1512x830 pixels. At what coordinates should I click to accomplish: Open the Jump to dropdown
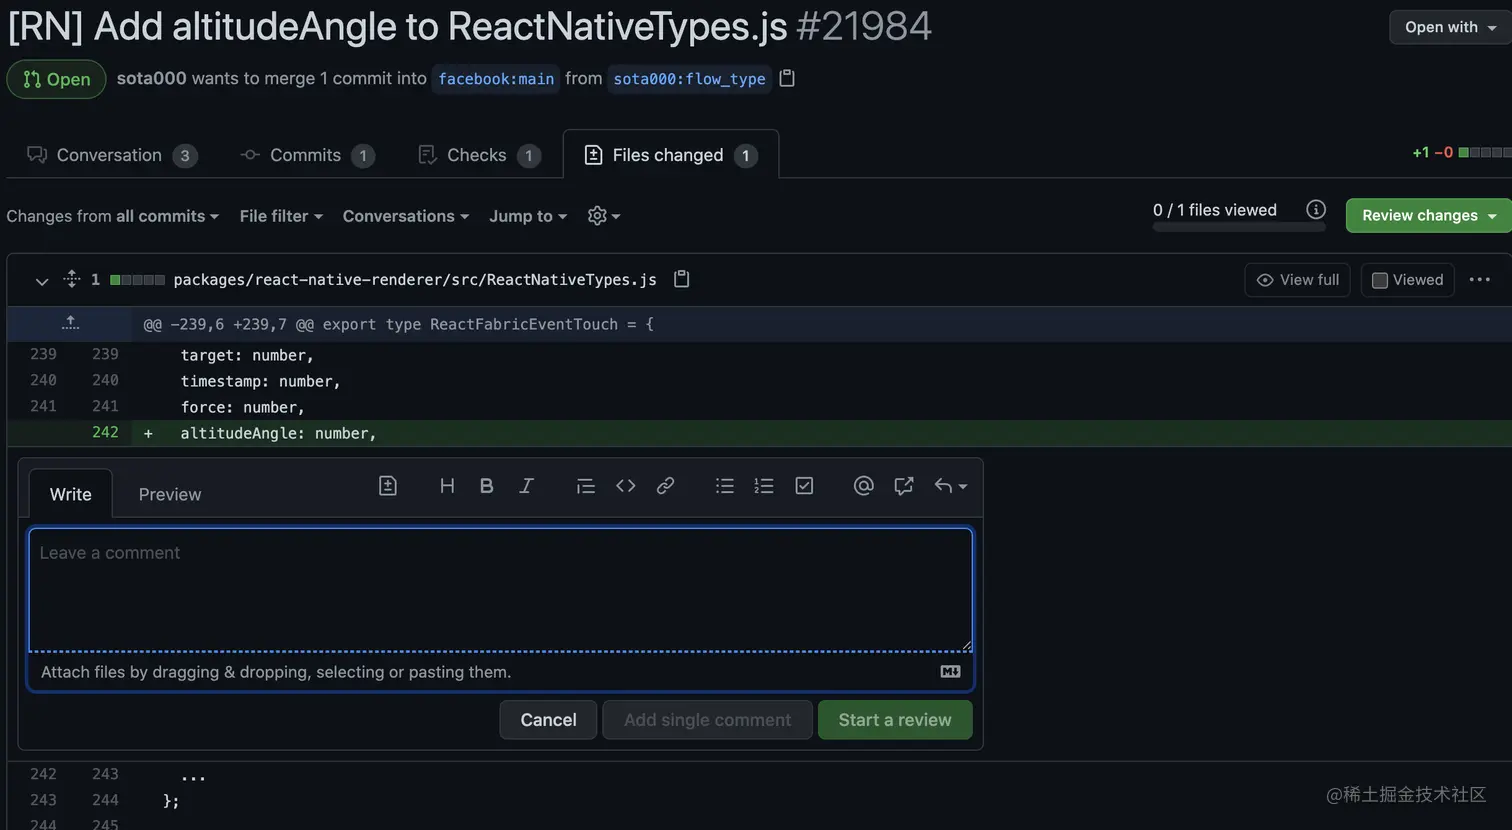pos(528,216)
